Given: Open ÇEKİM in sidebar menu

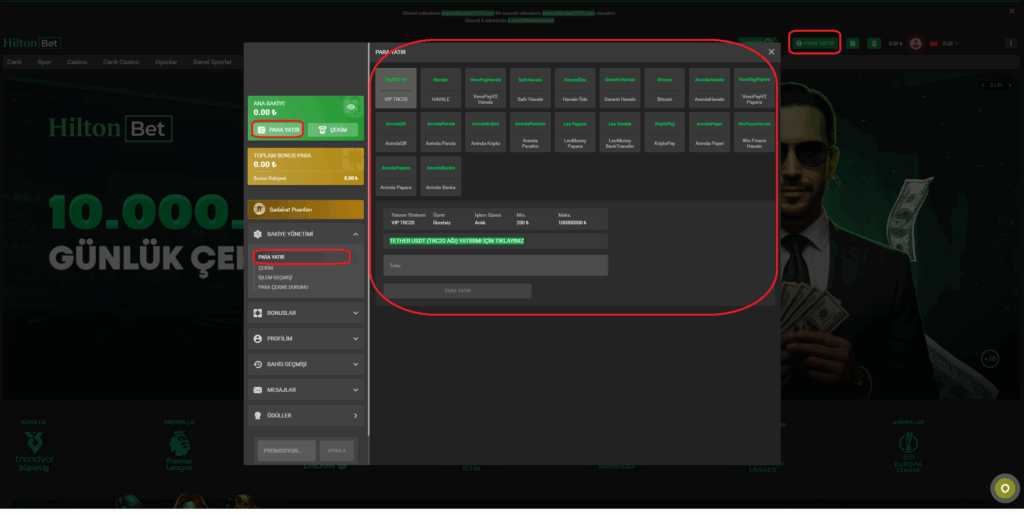Looking at the screenshot, I should (x=266, y=268).
